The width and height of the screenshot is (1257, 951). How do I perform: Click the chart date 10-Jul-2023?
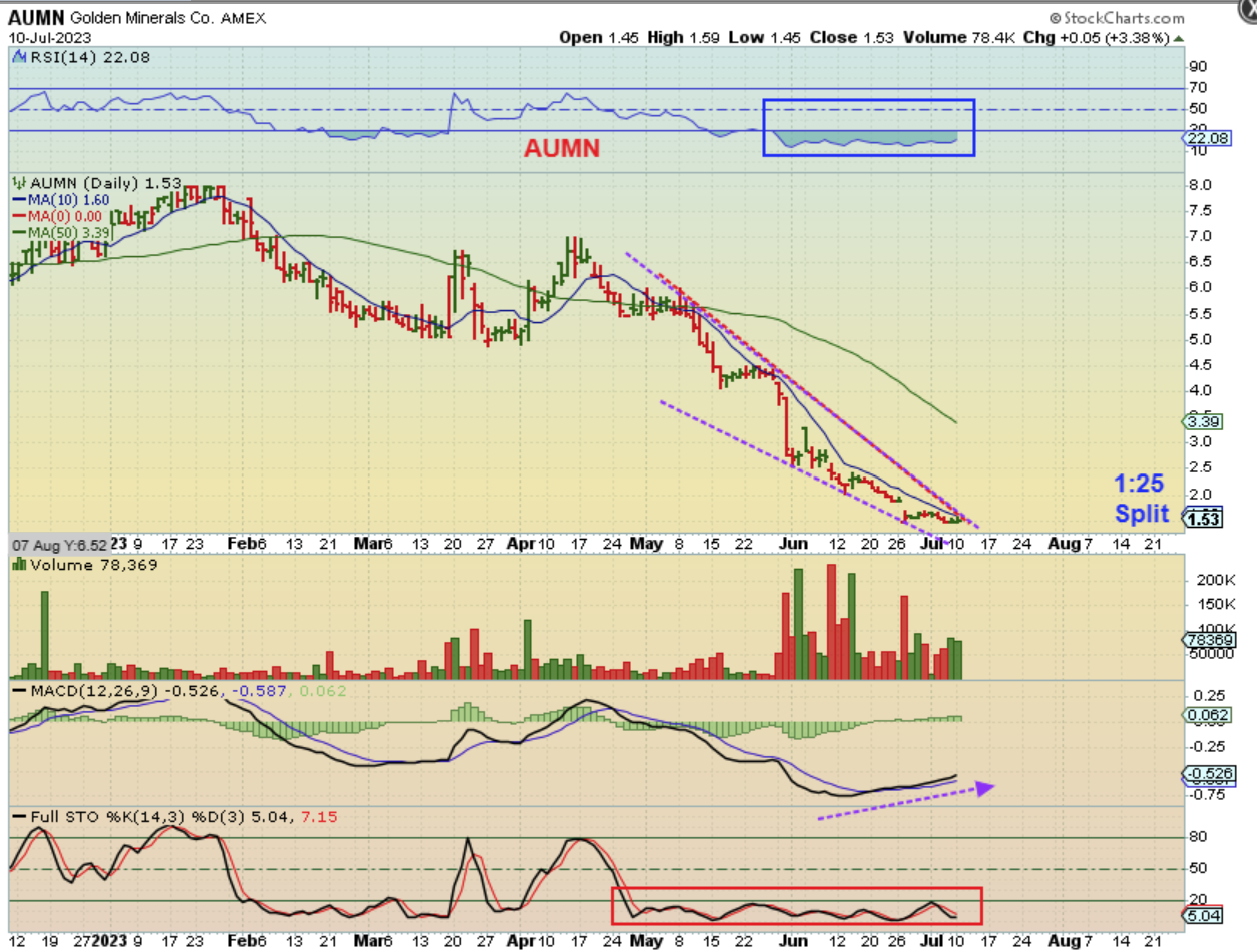click(52, 38)
